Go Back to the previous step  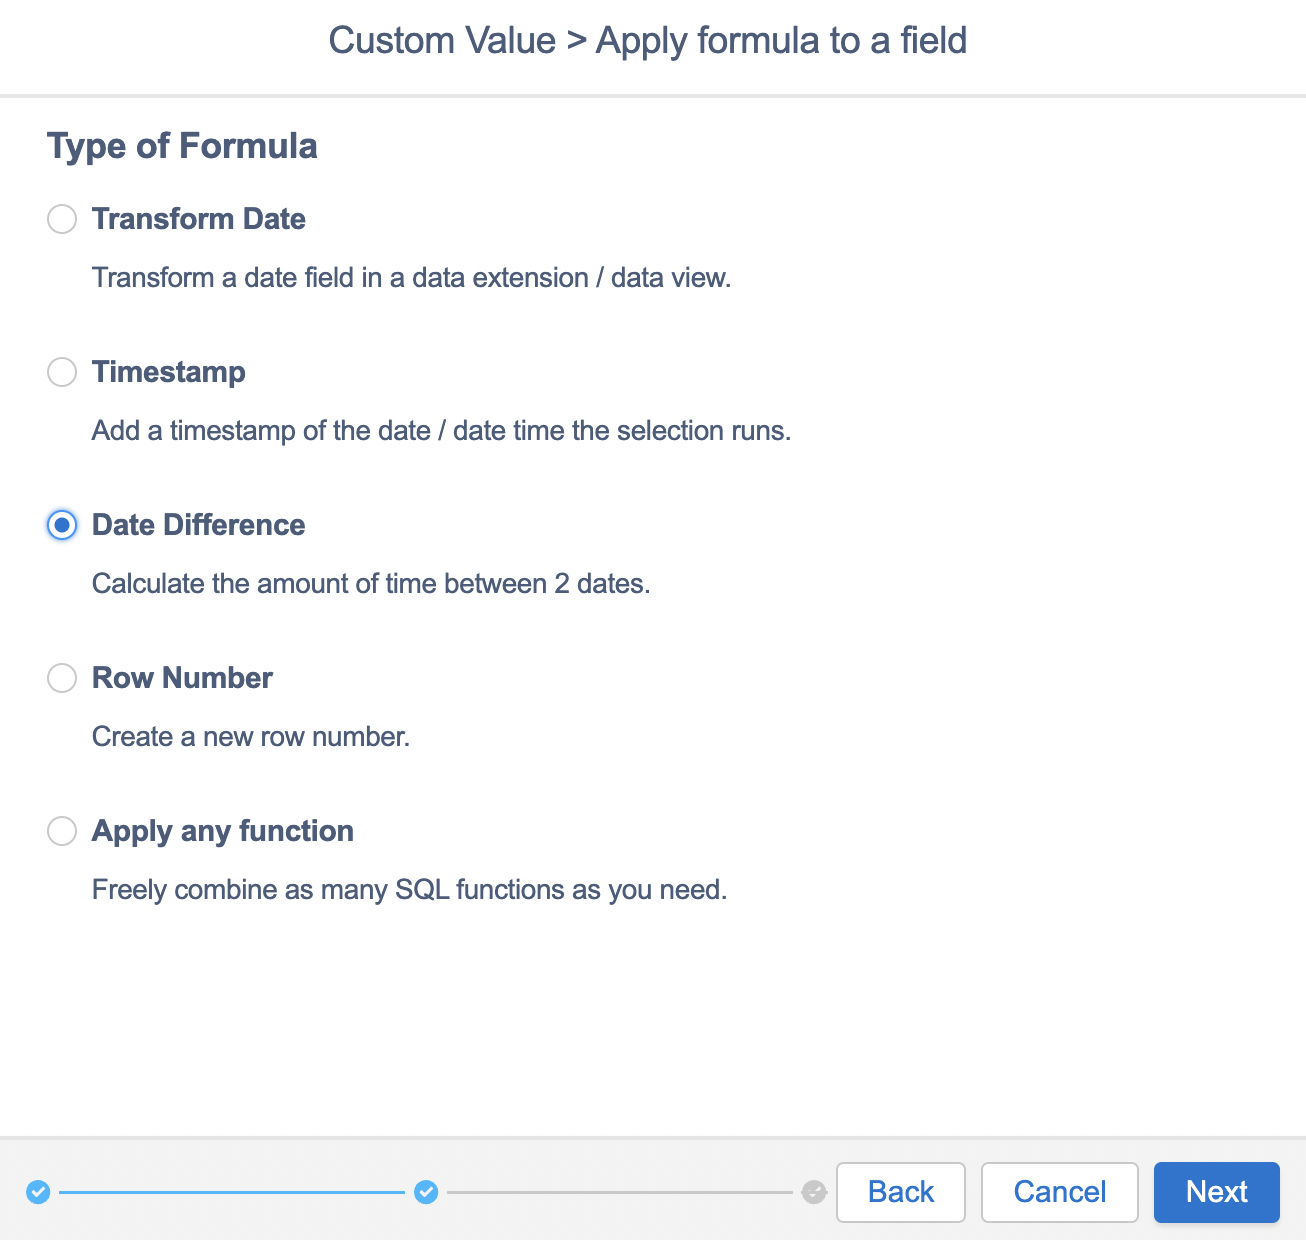click(x=901, y=1192)
